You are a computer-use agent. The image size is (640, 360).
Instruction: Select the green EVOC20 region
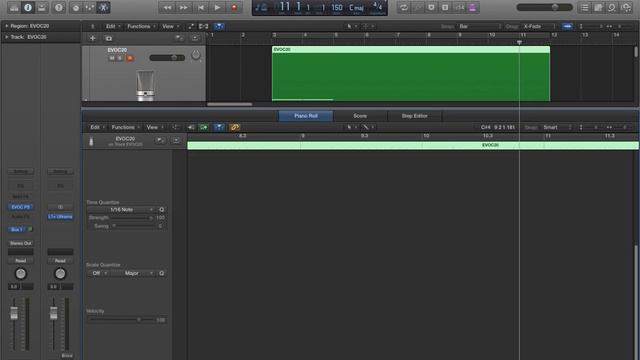(x=411, y=74)
